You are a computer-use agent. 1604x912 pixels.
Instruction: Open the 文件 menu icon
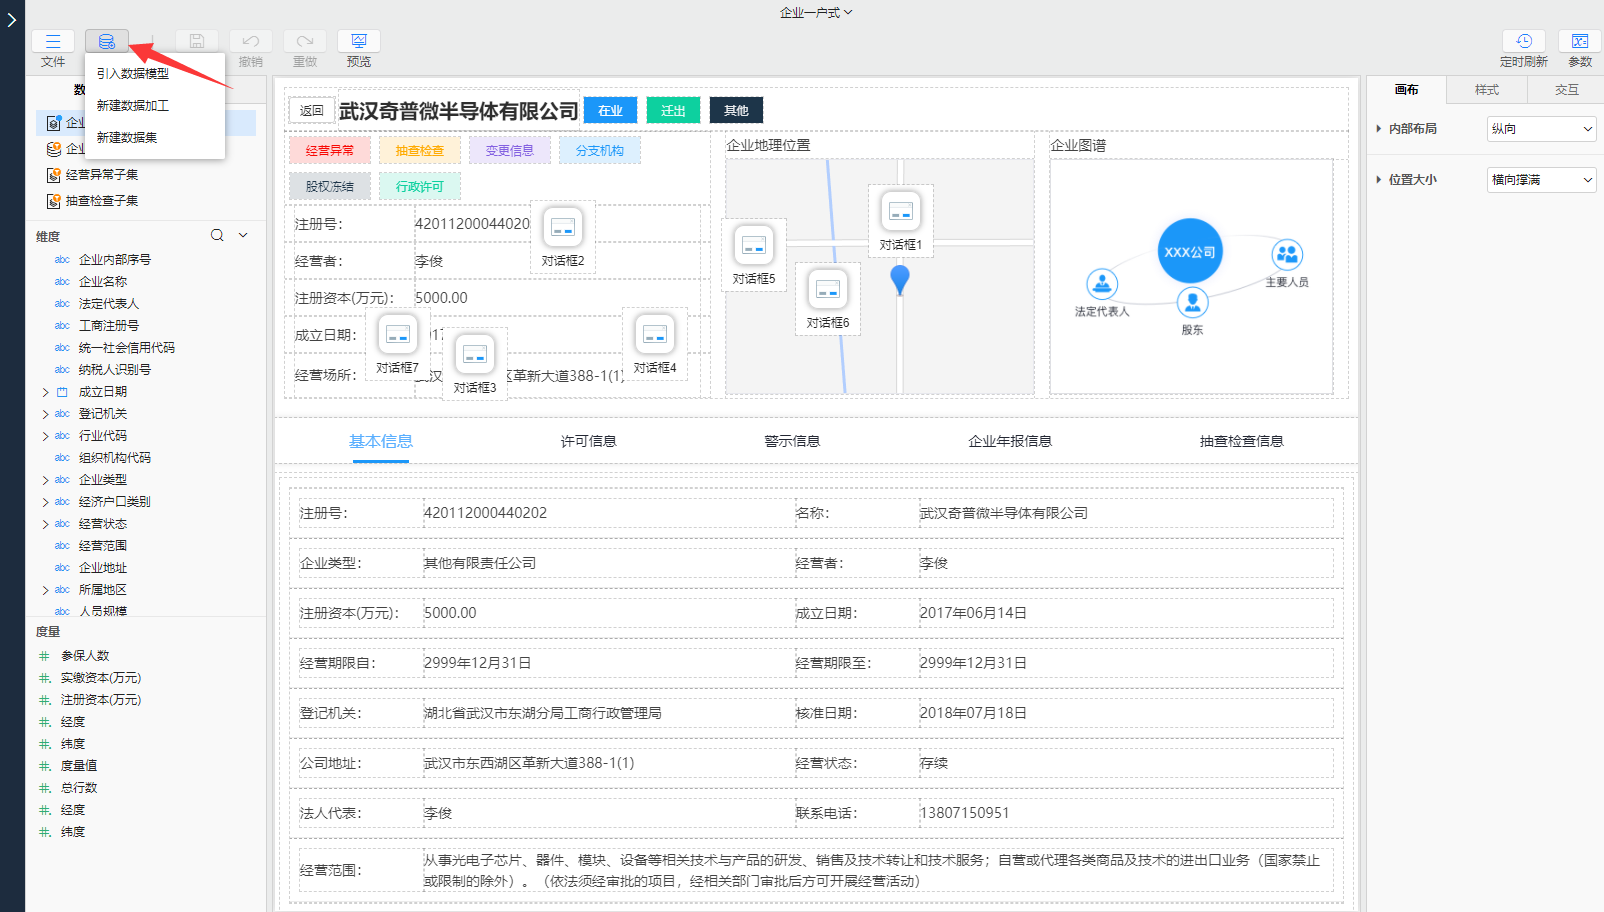pyautogui.click(x=53, y=41)
